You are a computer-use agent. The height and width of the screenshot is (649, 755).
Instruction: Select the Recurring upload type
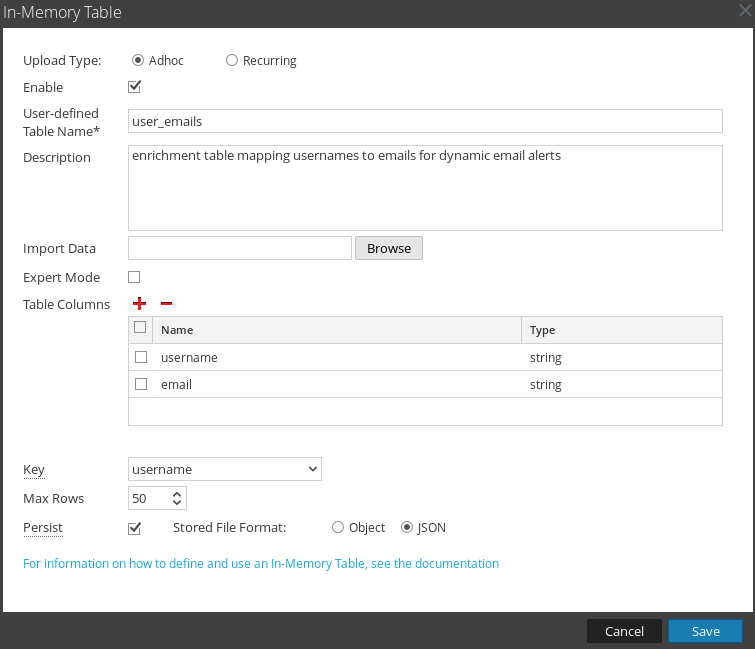click(x=232, y=60)
